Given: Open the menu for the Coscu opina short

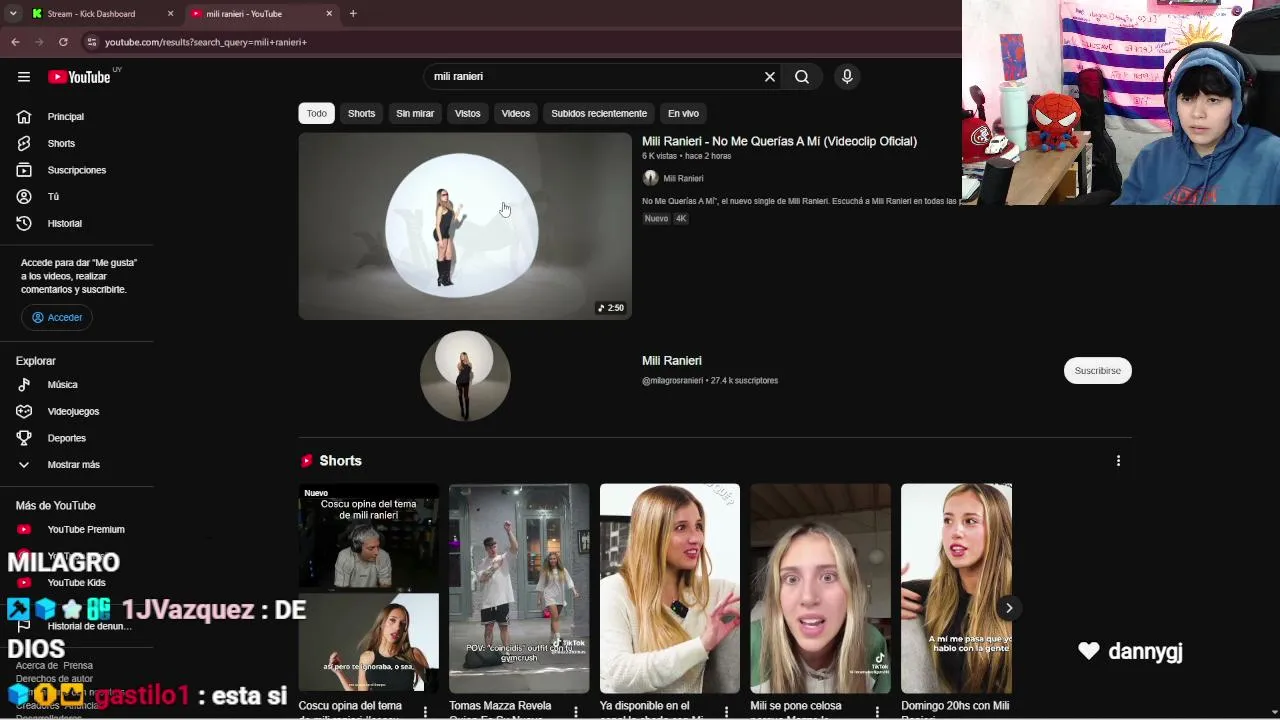Looking at the screenshot, I should [425, 711].
